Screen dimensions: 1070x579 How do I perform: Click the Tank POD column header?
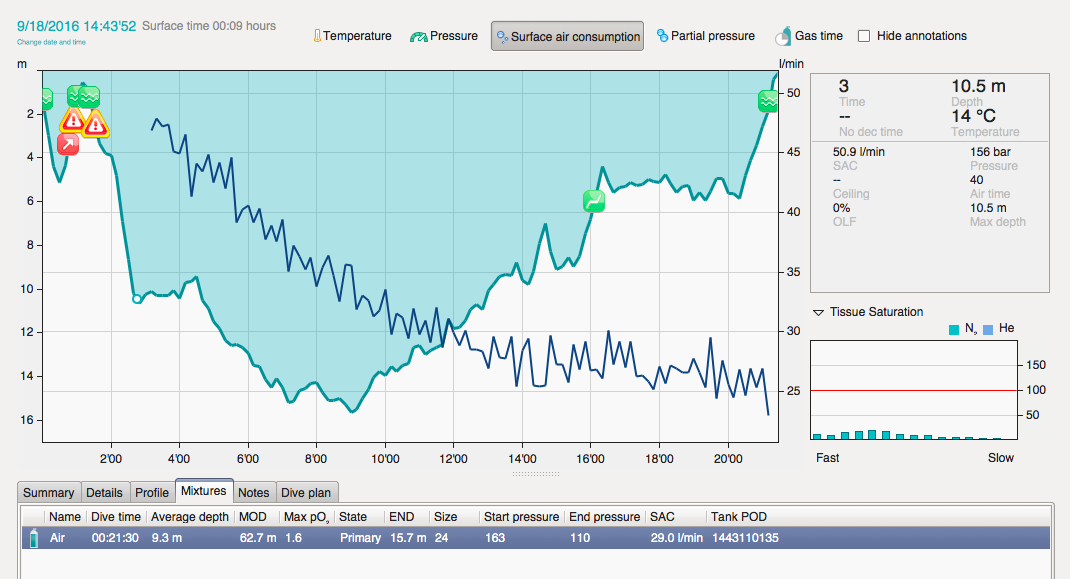tap(738, 517)
